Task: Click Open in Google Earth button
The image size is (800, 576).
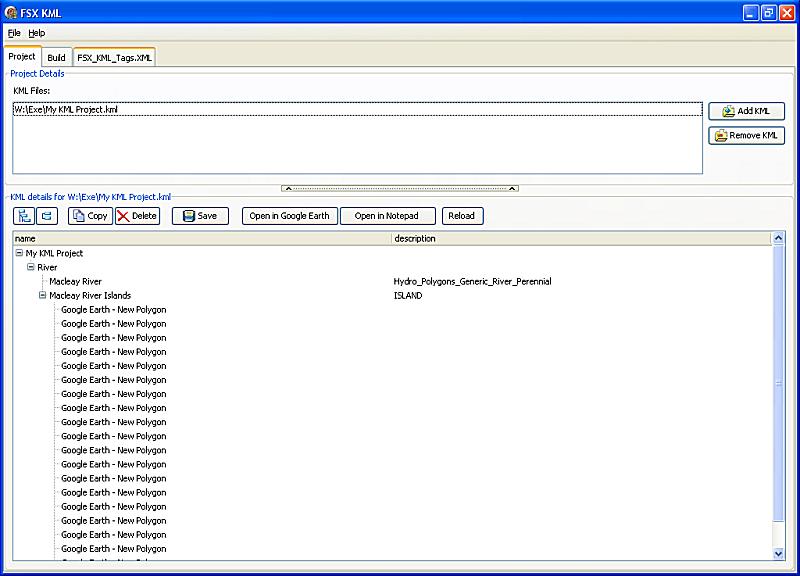Action: 289,216
